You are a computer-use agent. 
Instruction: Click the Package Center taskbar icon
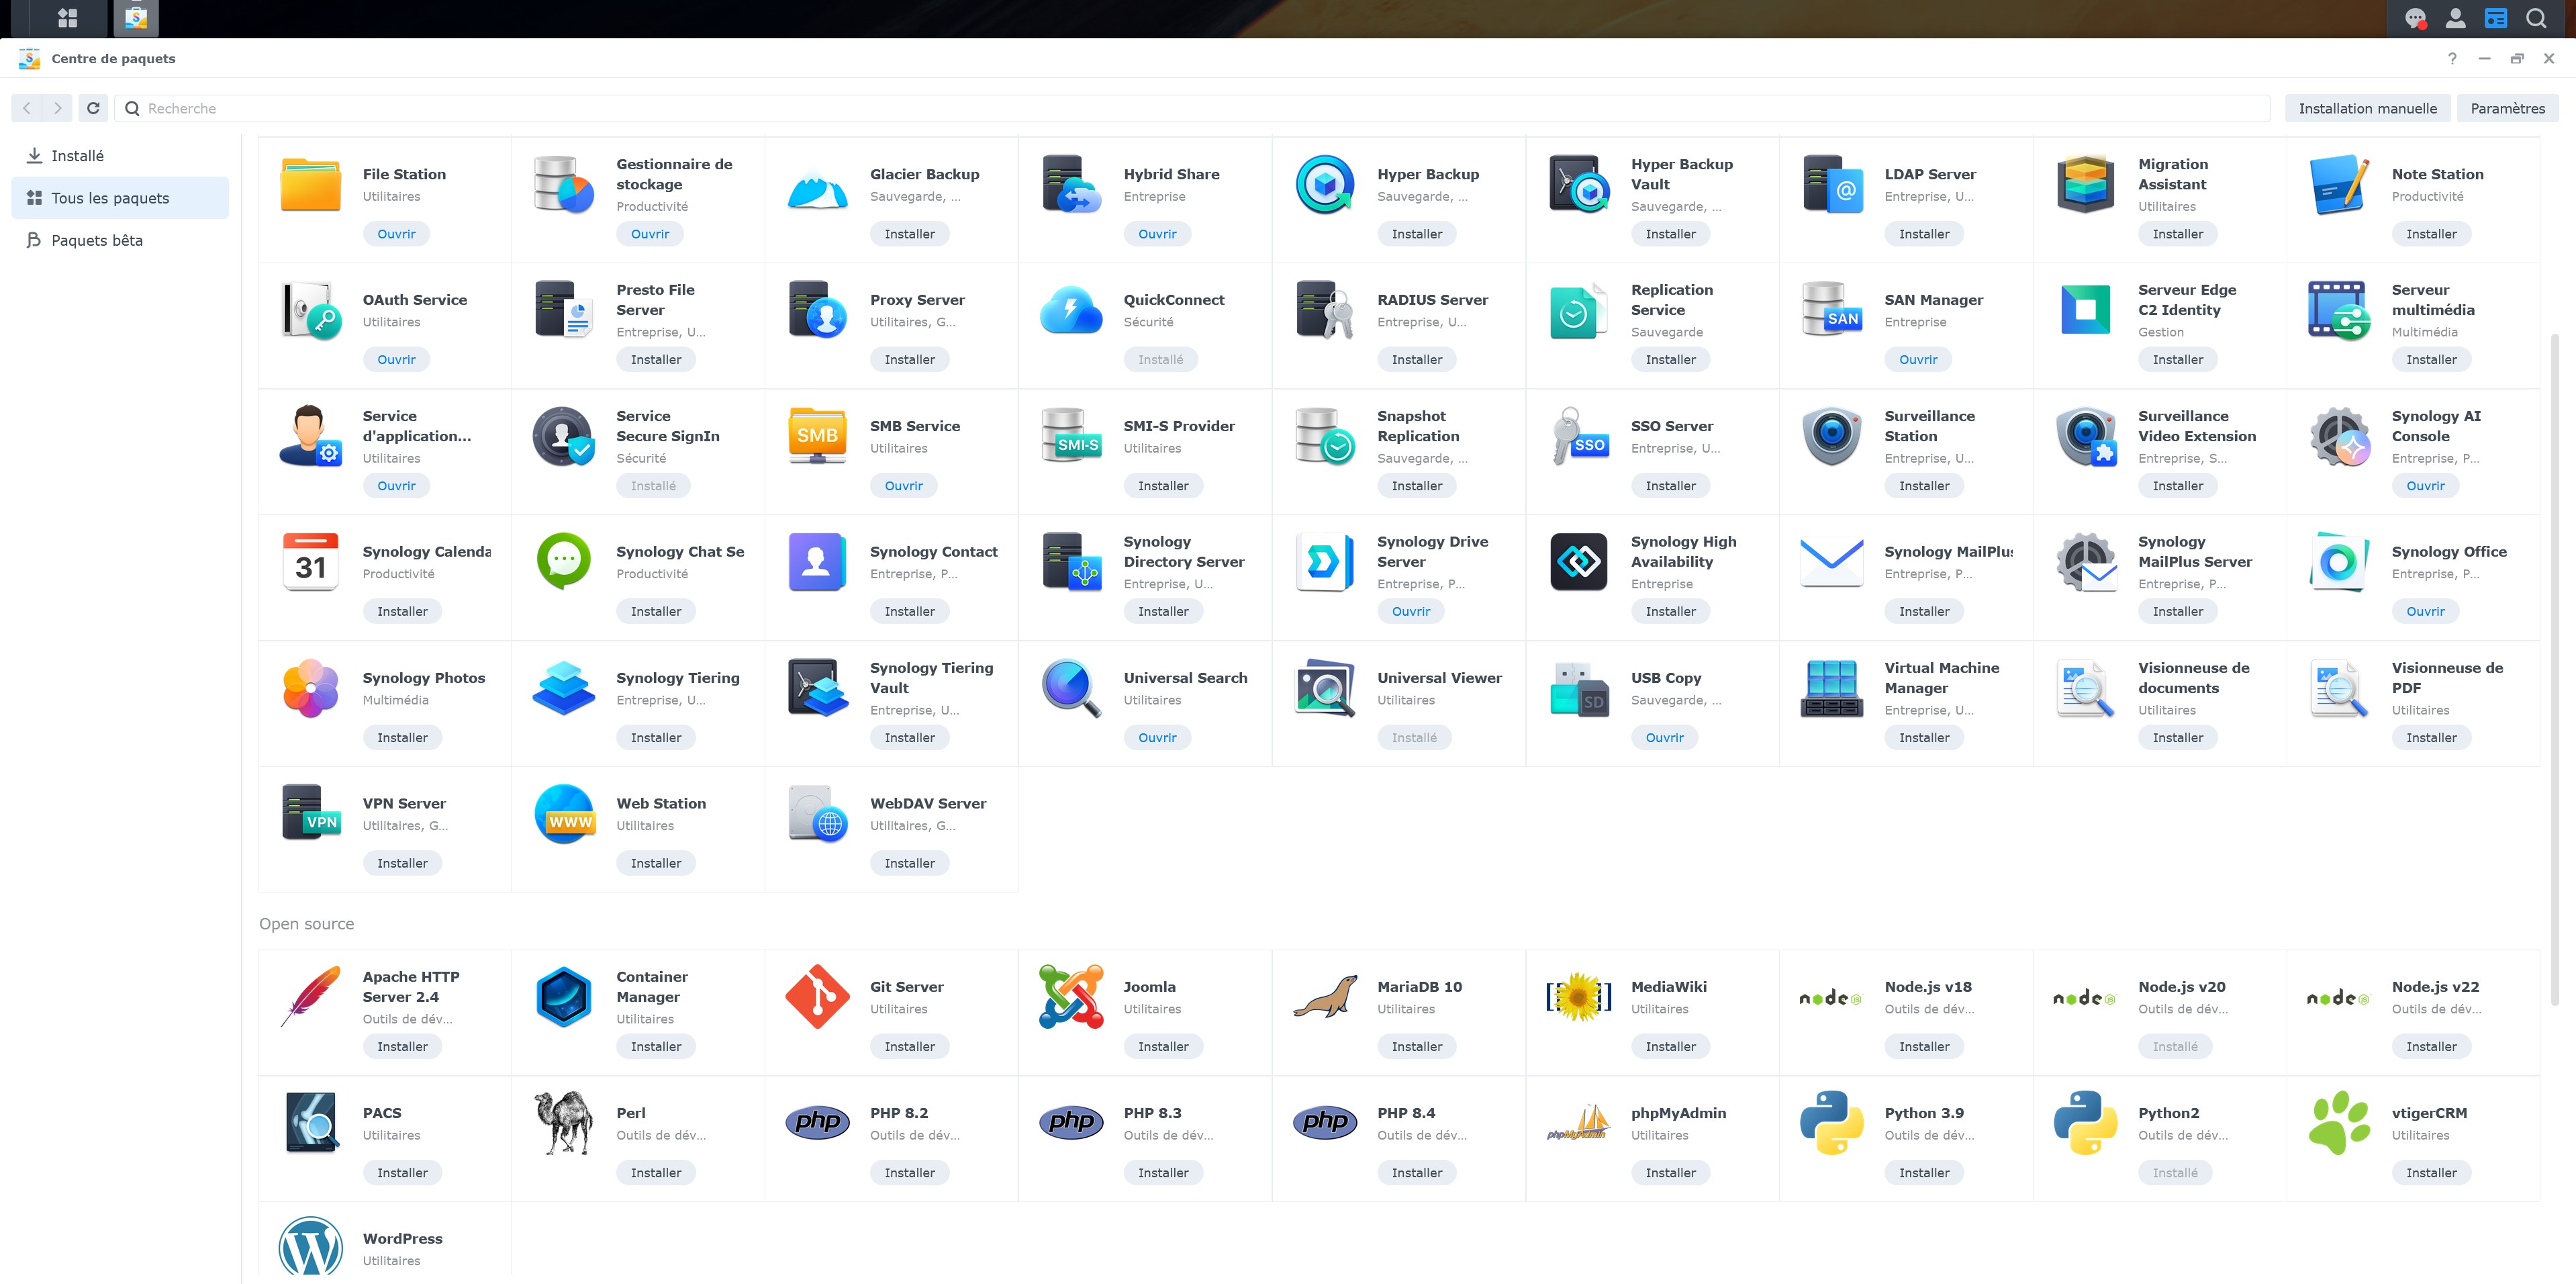(136, 18)
